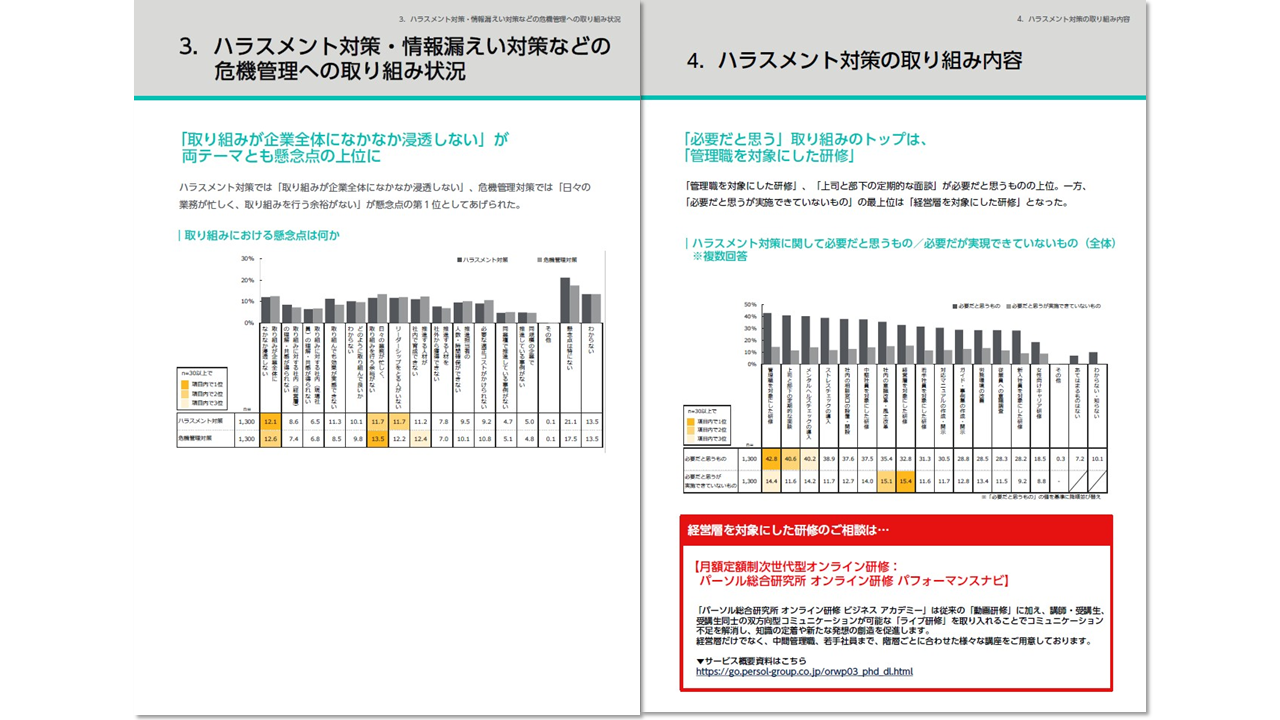Click the highlighted cell 15.1
1280x720 pixels.
887,481
